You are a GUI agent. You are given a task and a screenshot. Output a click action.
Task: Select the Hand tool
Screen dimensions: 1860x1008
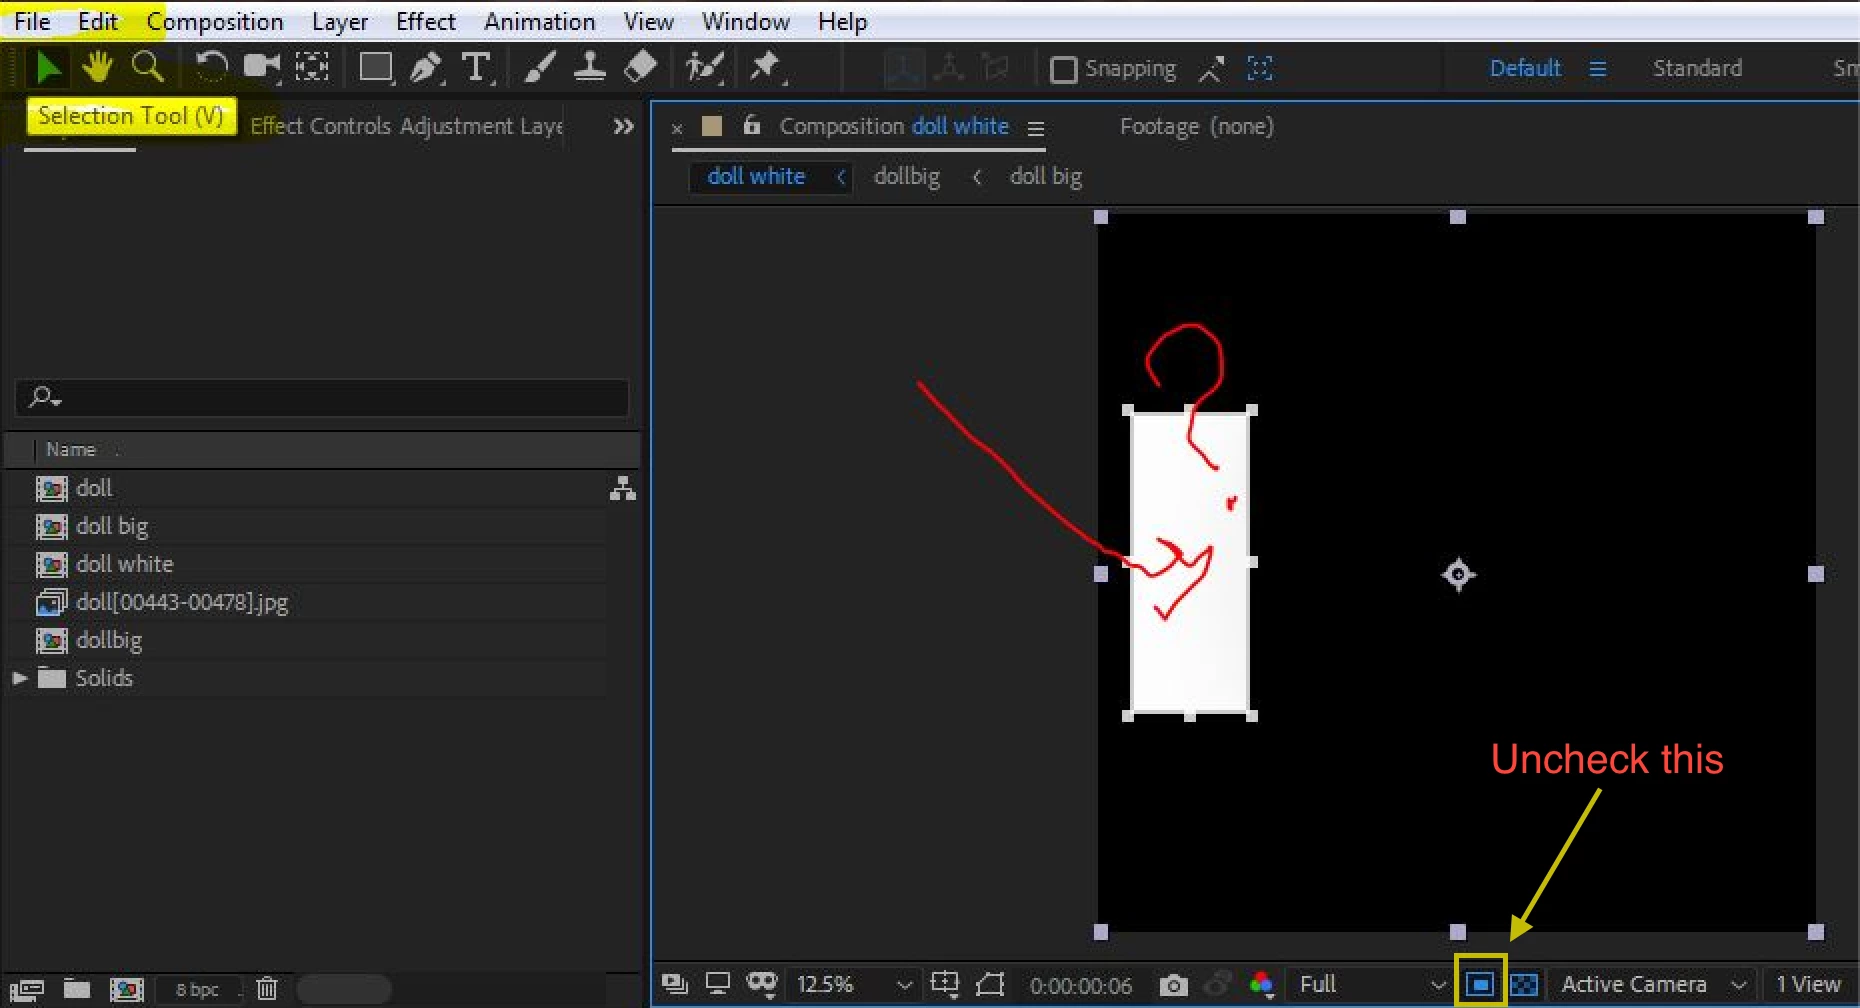tap(98, 67)
